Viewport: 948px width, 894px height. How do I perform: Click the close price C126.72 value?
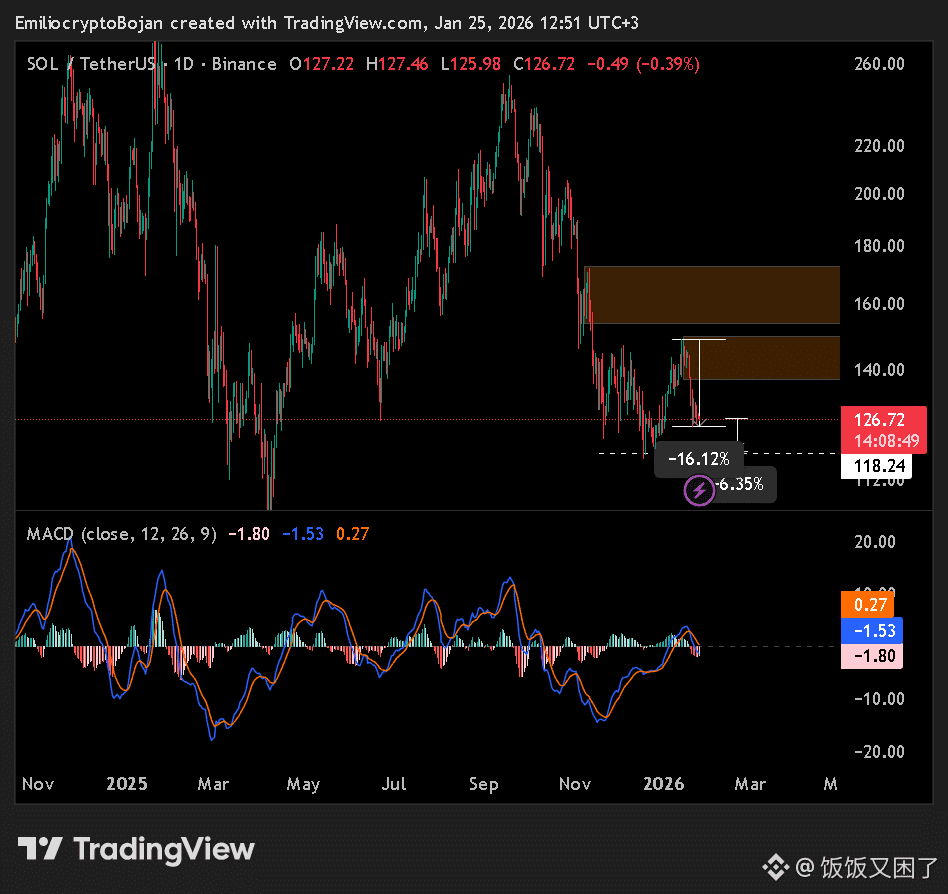click(544, 64)
